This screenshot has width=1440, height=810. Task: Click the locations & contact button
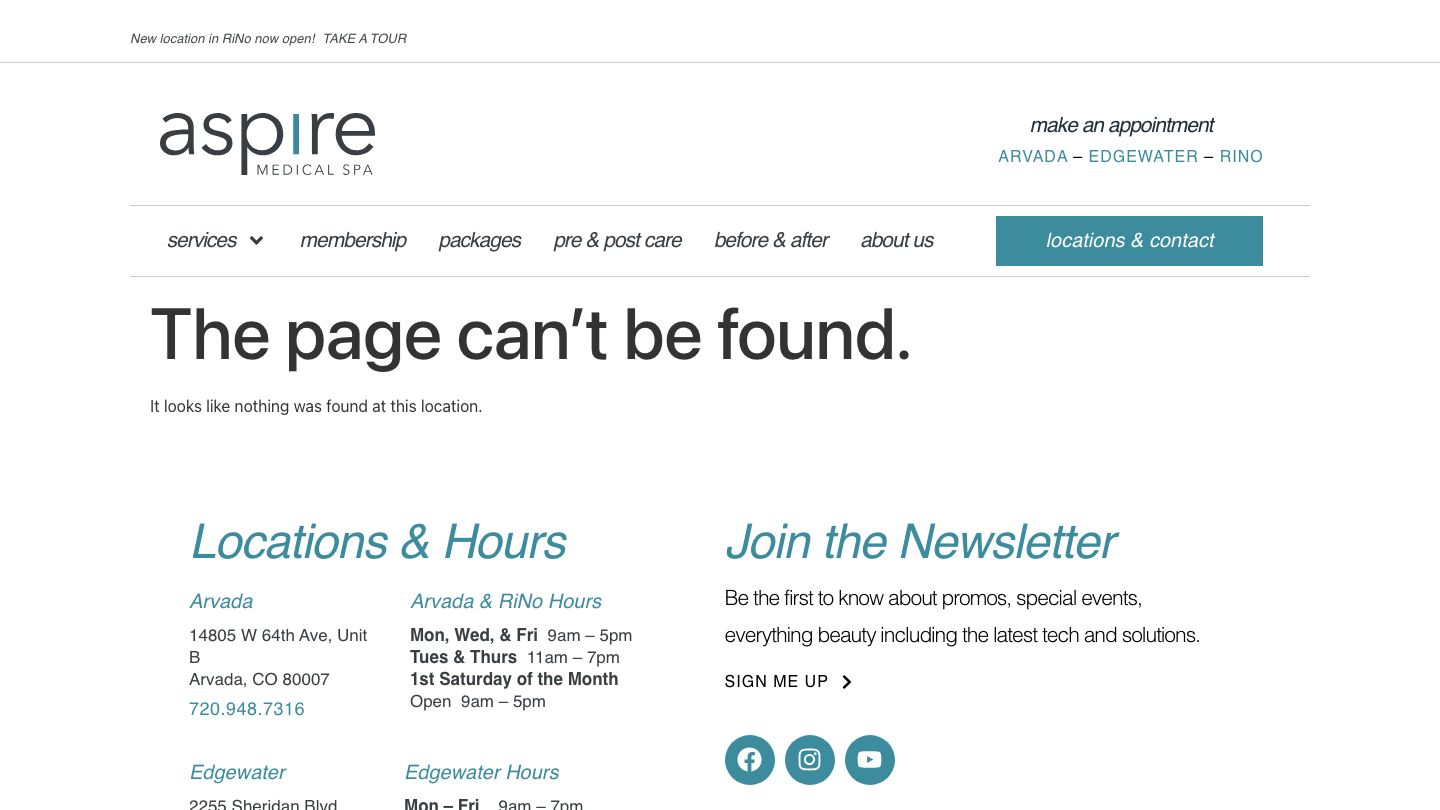click(1129, 240)
